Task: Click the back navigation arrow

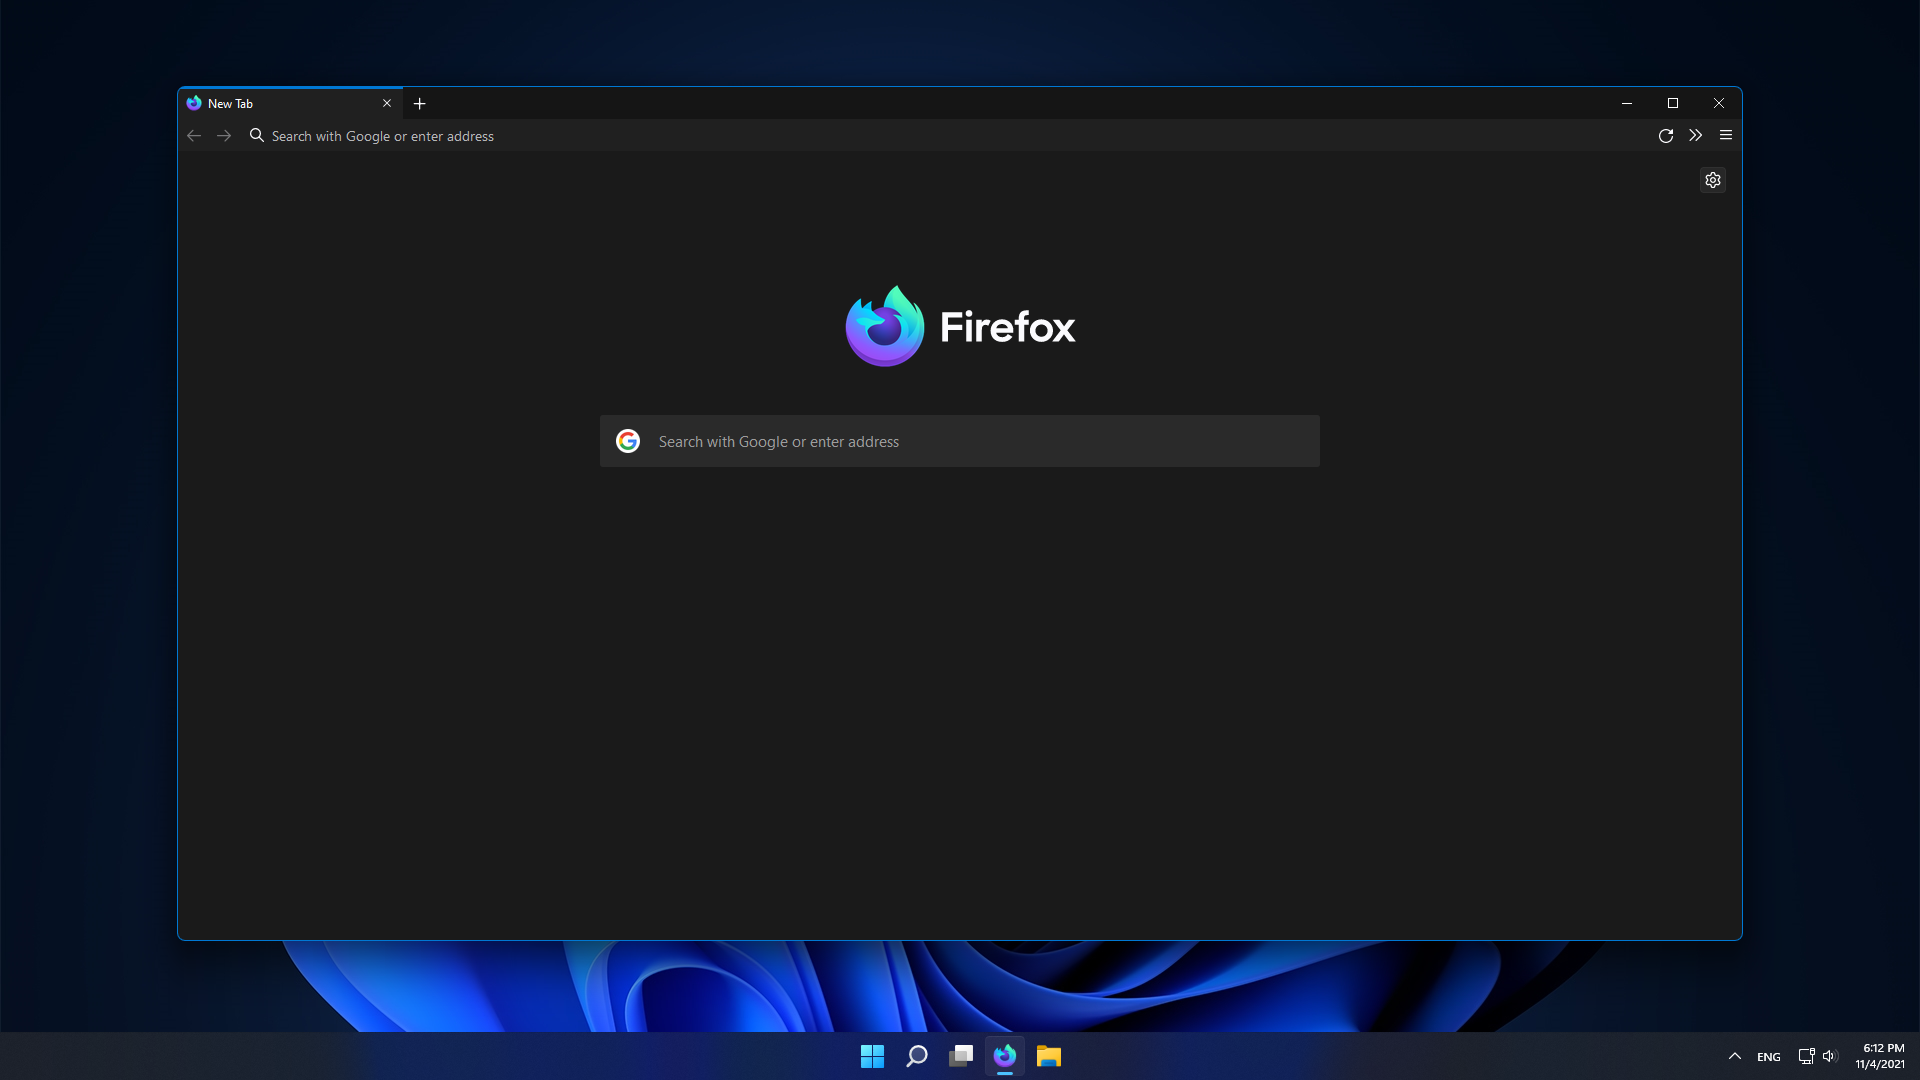Action: (x=194, y=136)
